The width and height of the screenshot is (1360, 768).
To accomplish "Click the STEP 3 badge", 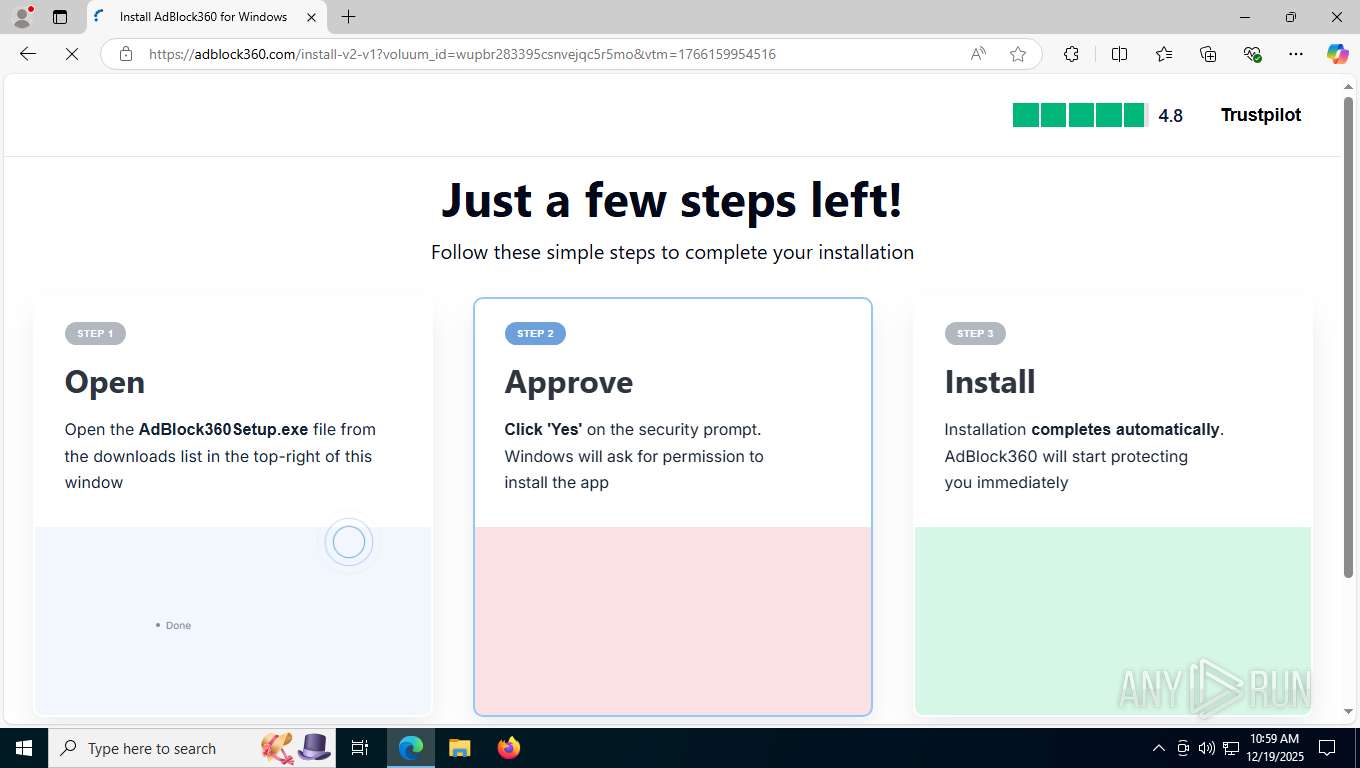I will pyautogui.click(x=975, y=333).
